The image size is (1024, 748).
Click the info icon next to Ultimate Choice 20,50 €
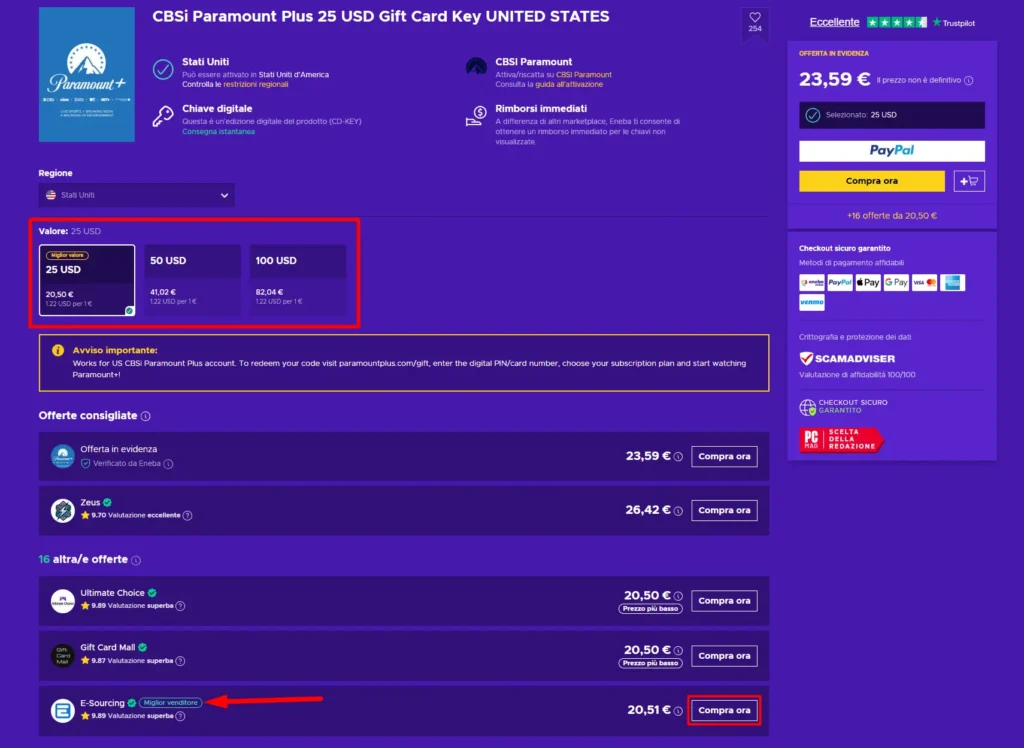pos(678,596)
